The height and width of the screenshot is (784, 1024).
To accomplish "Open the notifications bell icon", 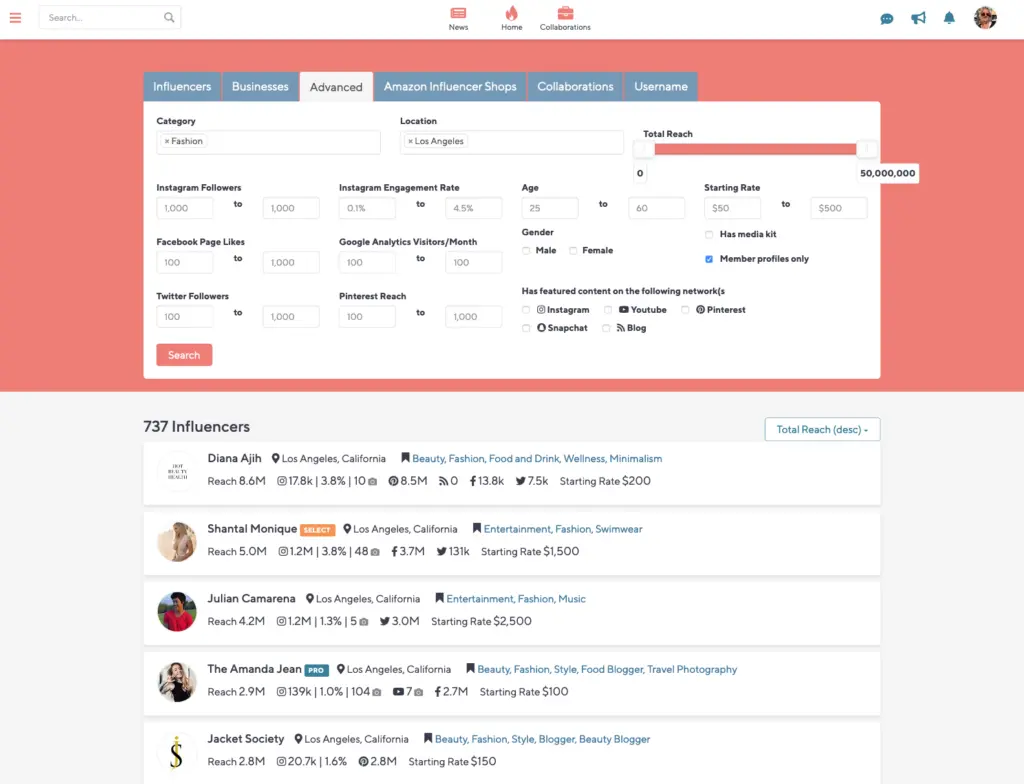I will tap(949, 18).
